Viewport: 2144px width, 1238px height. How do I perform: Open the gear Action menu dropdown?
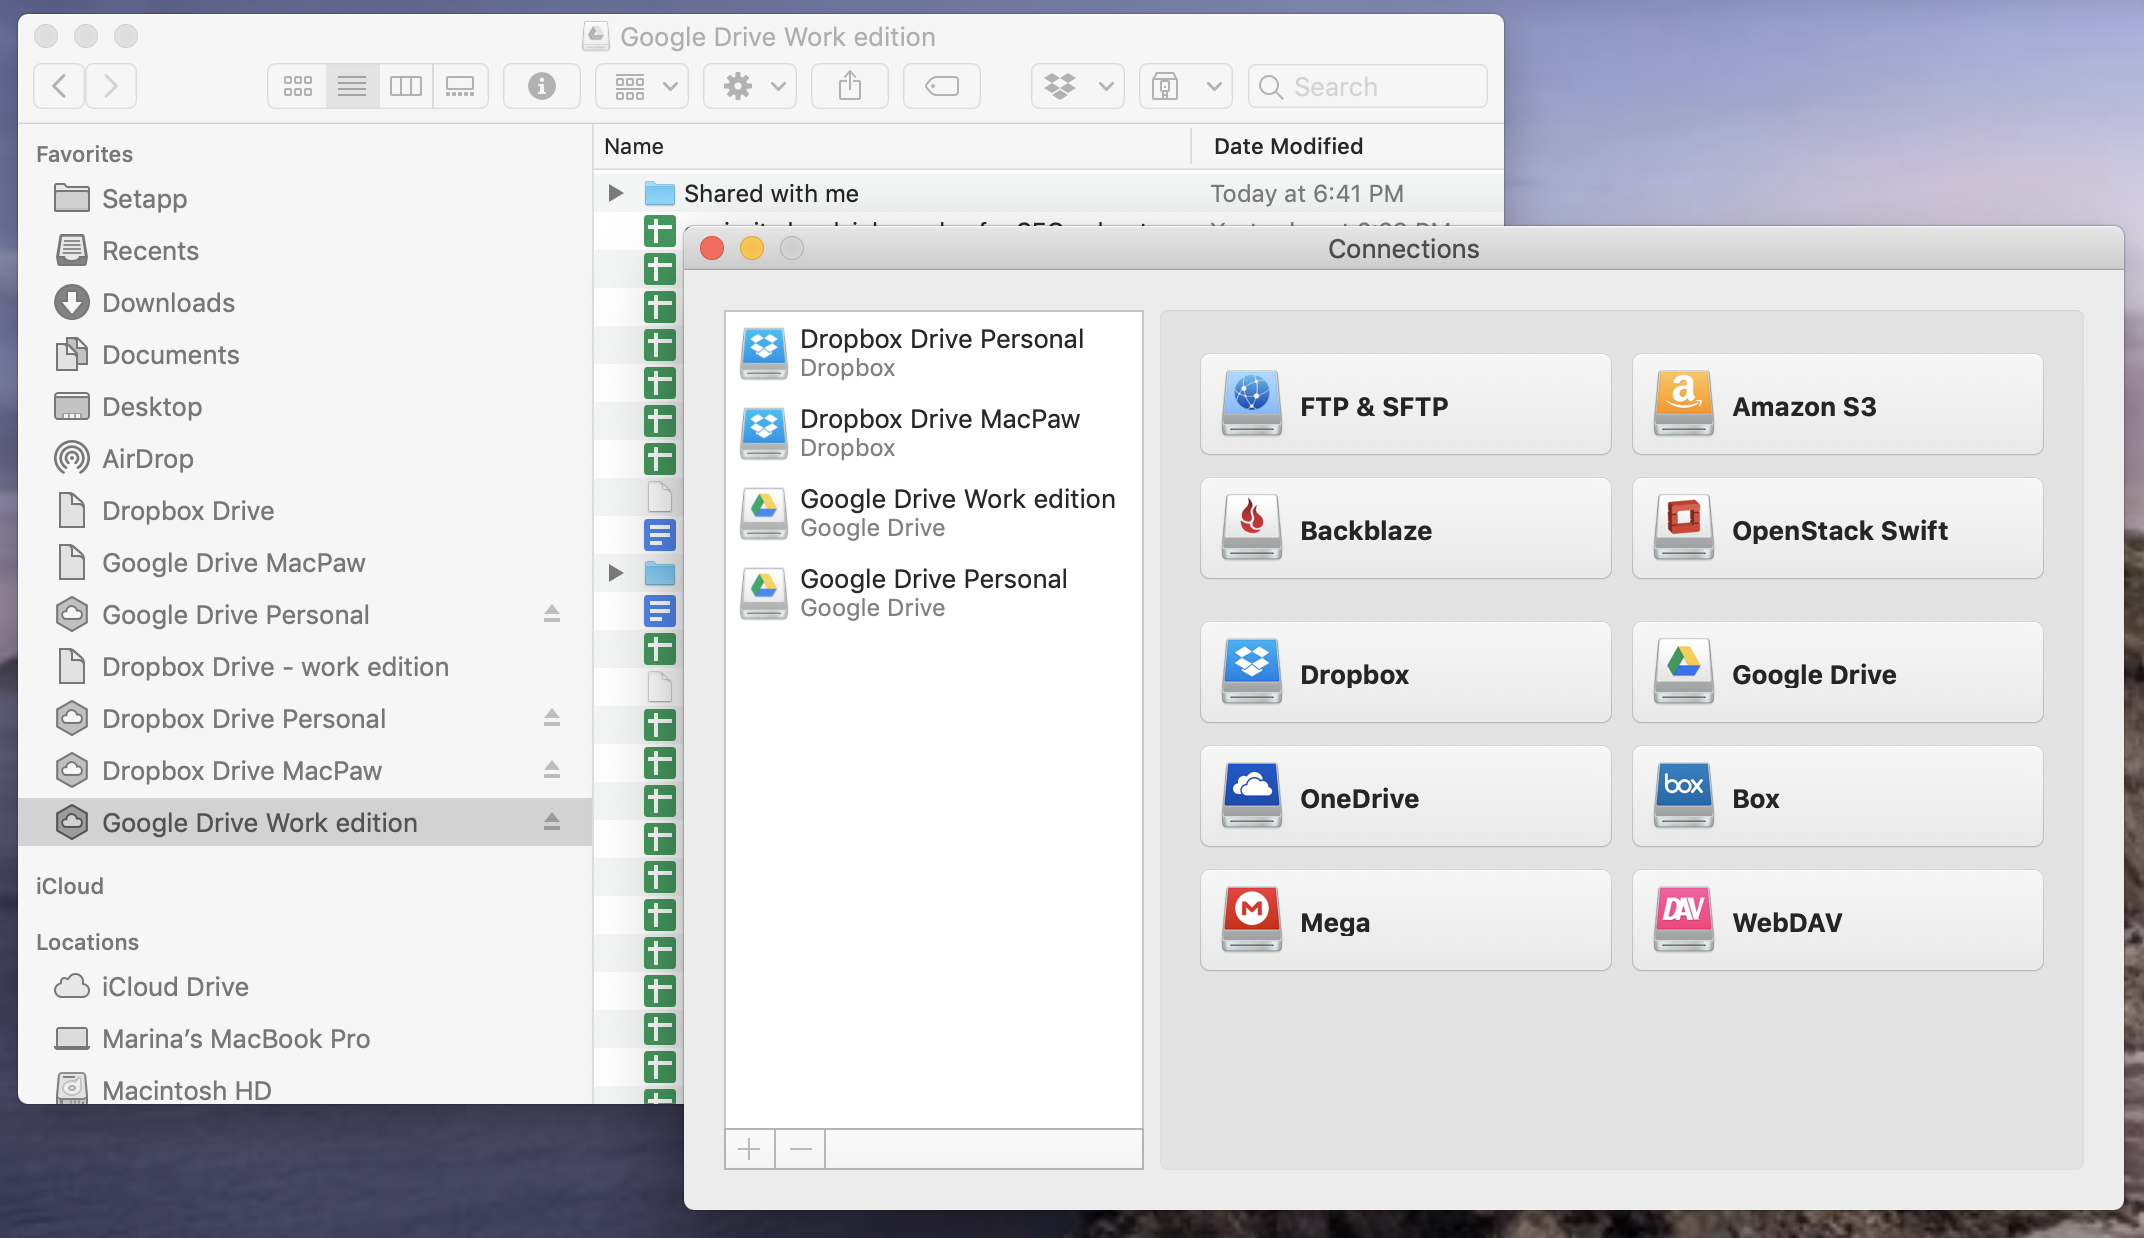(x=750, y=86)
